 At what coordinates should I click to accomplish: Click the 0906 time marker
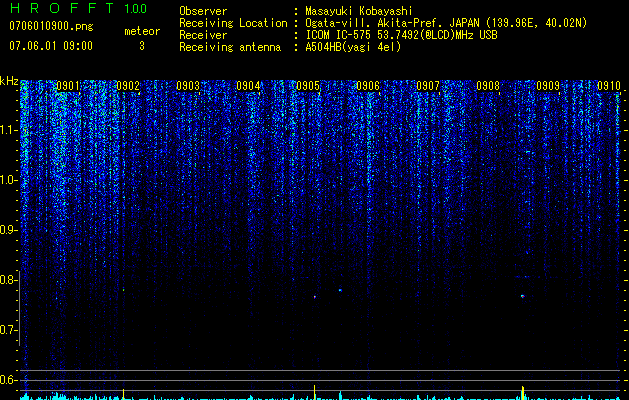368,86
